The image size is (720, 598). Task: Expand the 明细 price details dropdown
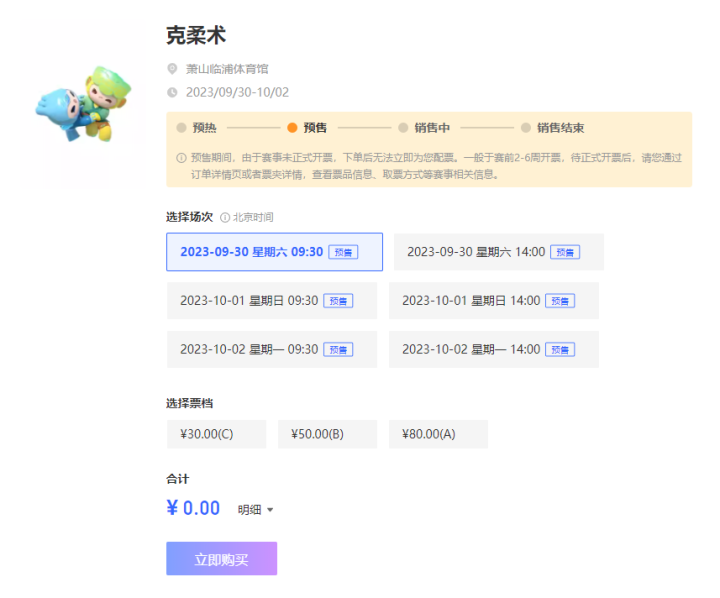pos(255,510)
